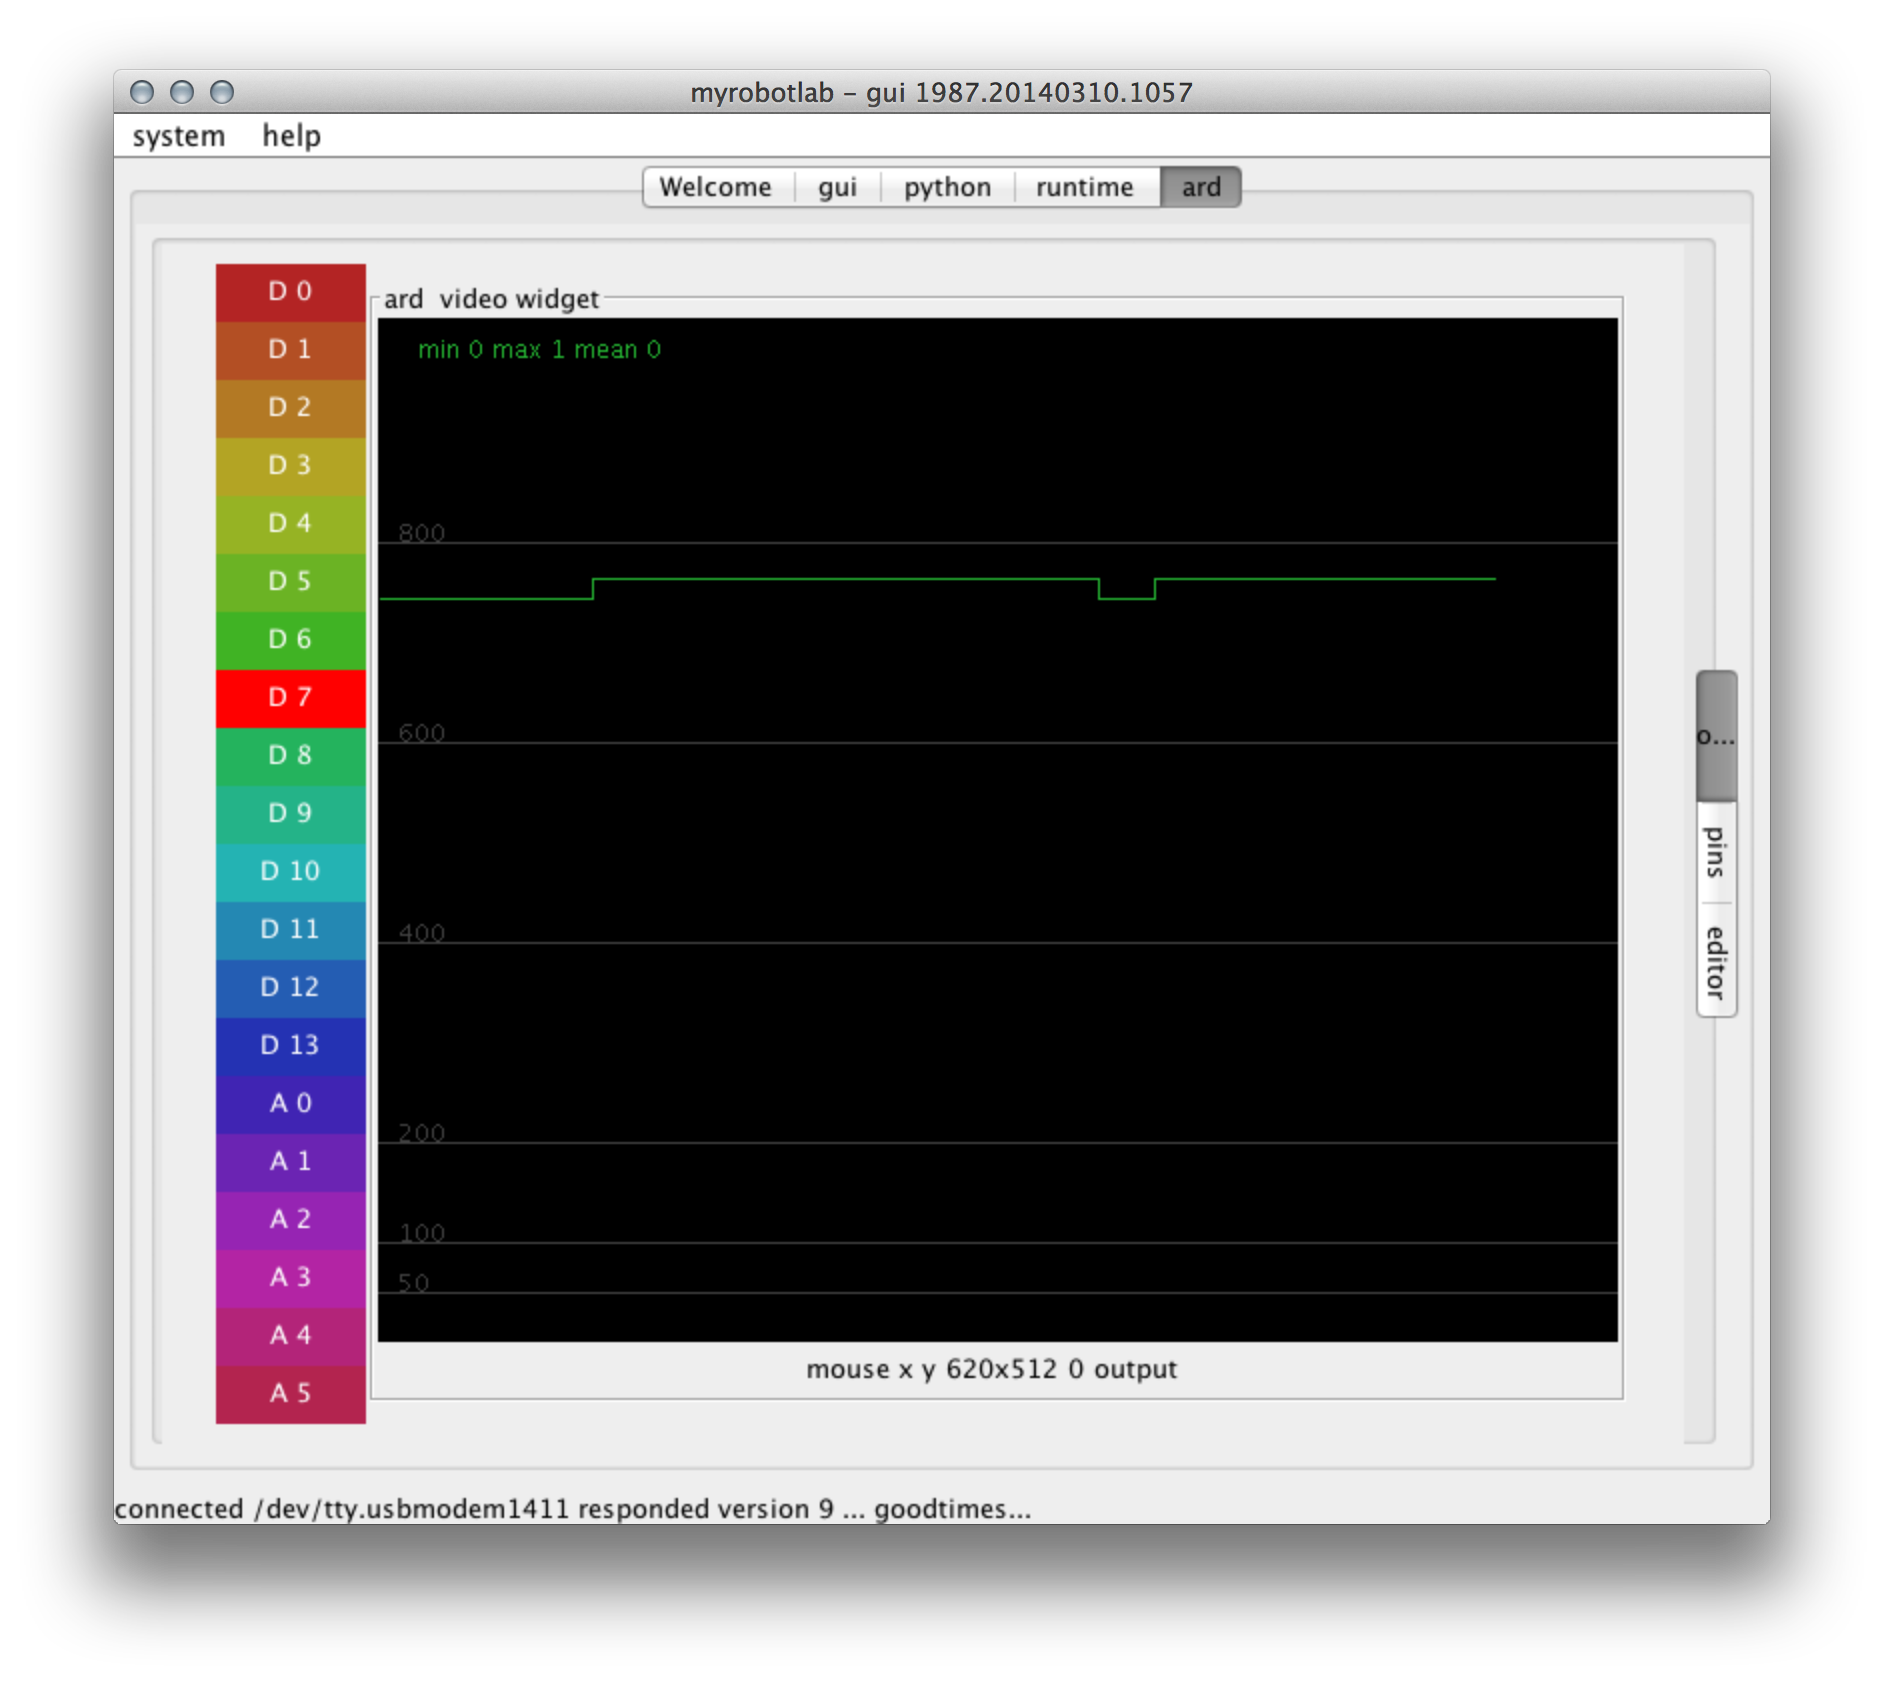This screenshot has height=1682, width=1884.
Task: Click the A 3 analog pin swatch
Action: click(290, 1278)
